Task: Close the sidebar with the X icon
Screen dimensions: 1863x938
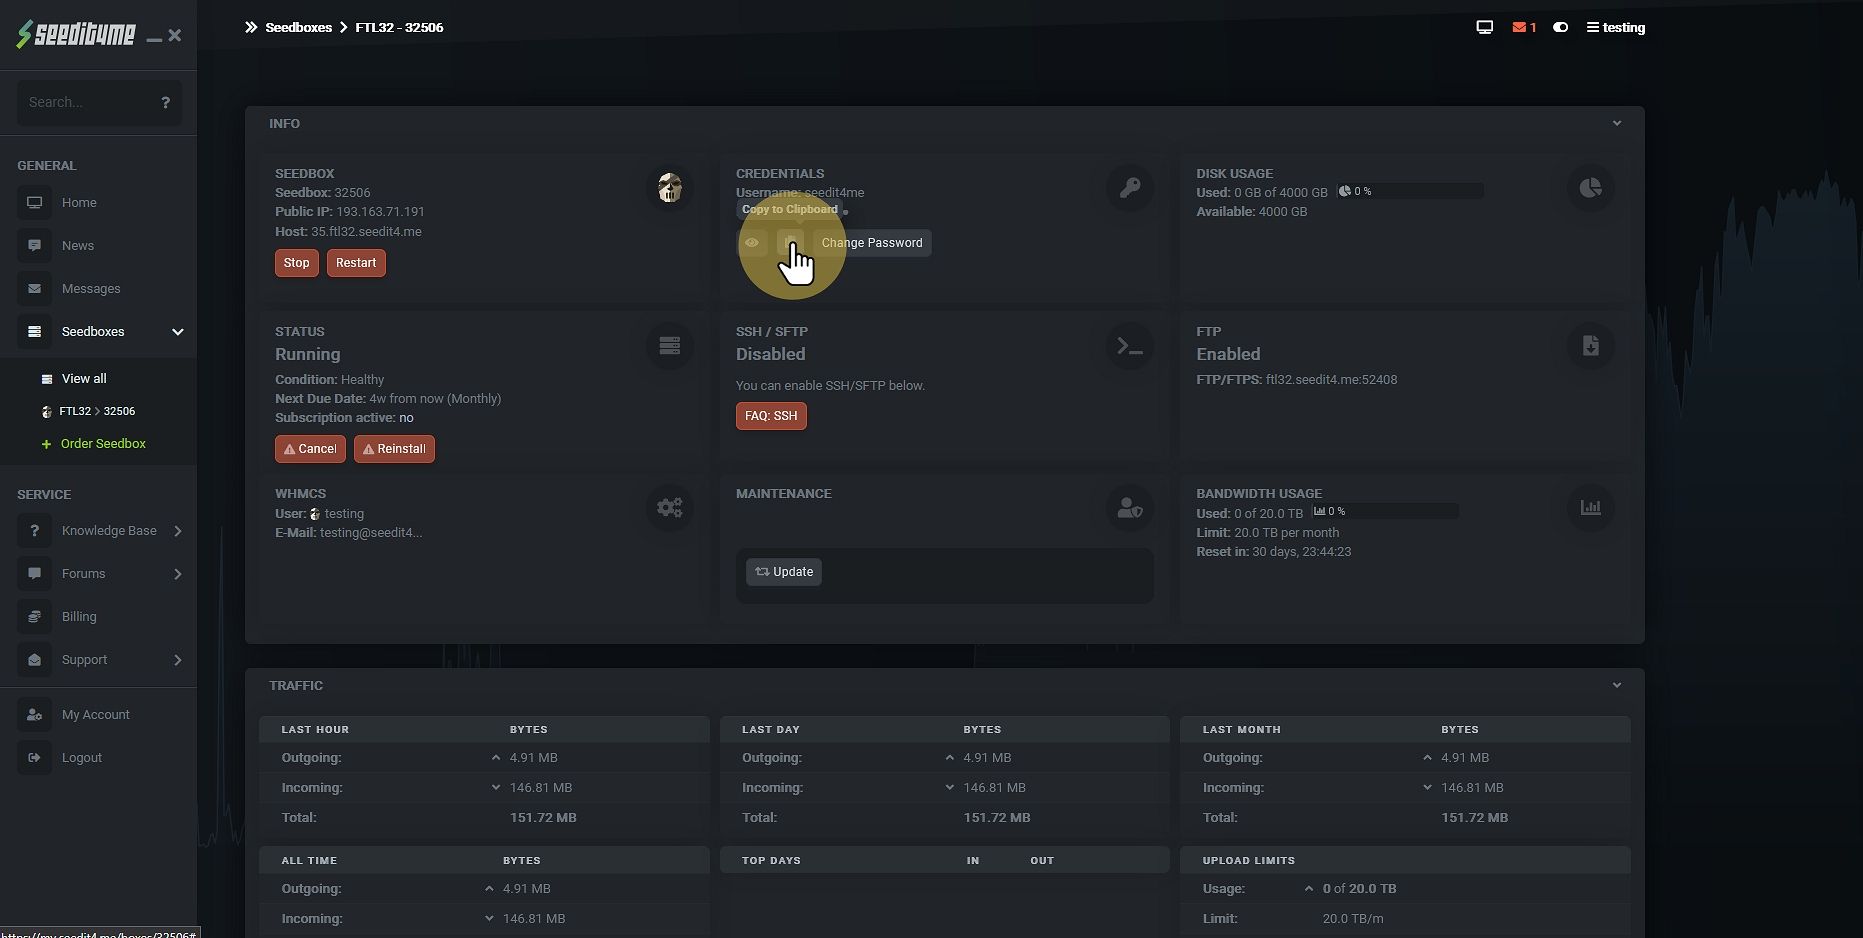Action: 175,35
